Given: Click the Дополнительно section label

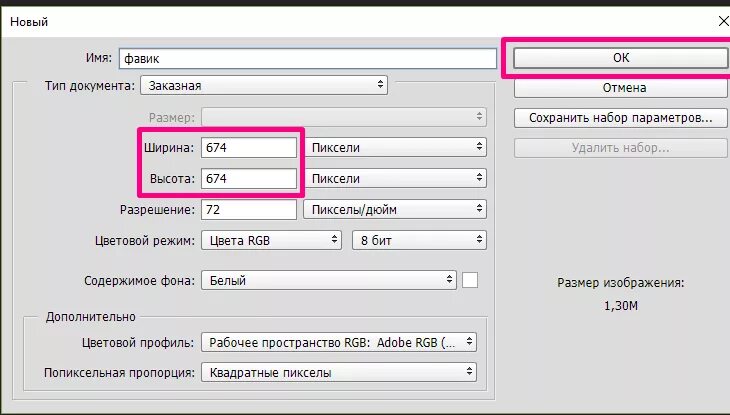Looking at the screenshot, I should coord(91,317).
